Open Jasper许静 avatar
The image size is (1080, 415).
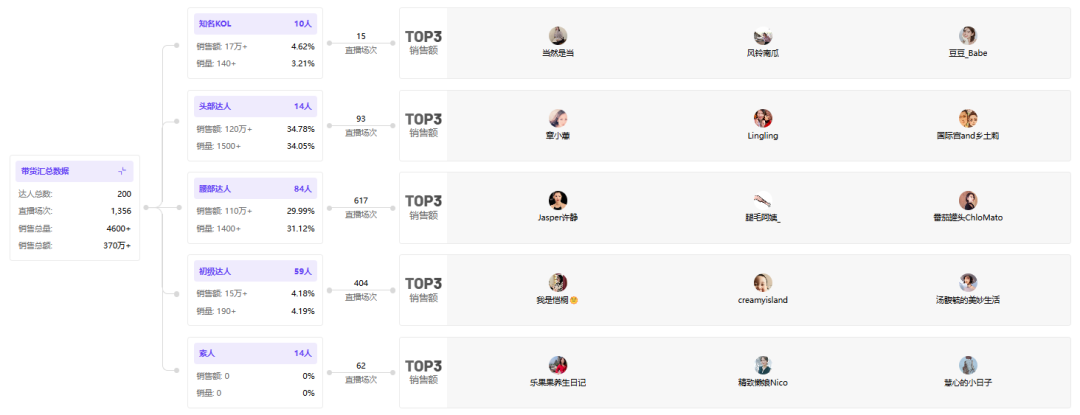(x=558, y=200)
